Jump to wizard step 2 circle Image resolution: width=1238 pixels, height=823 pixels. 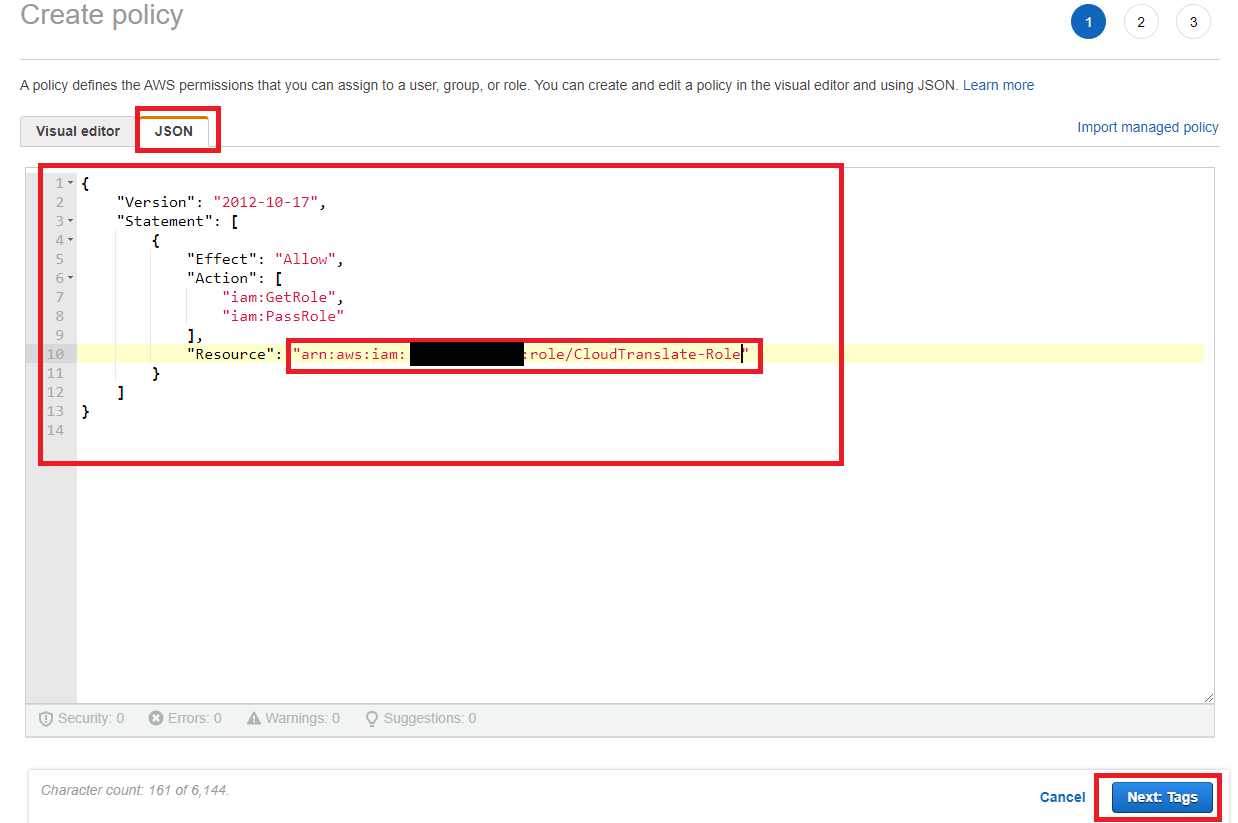point(1141,22)
